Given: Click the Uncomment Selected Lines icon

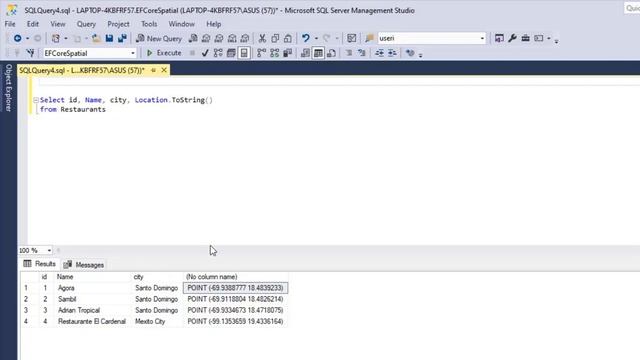Looking at the screenshot, I should (x=362, y=53).
